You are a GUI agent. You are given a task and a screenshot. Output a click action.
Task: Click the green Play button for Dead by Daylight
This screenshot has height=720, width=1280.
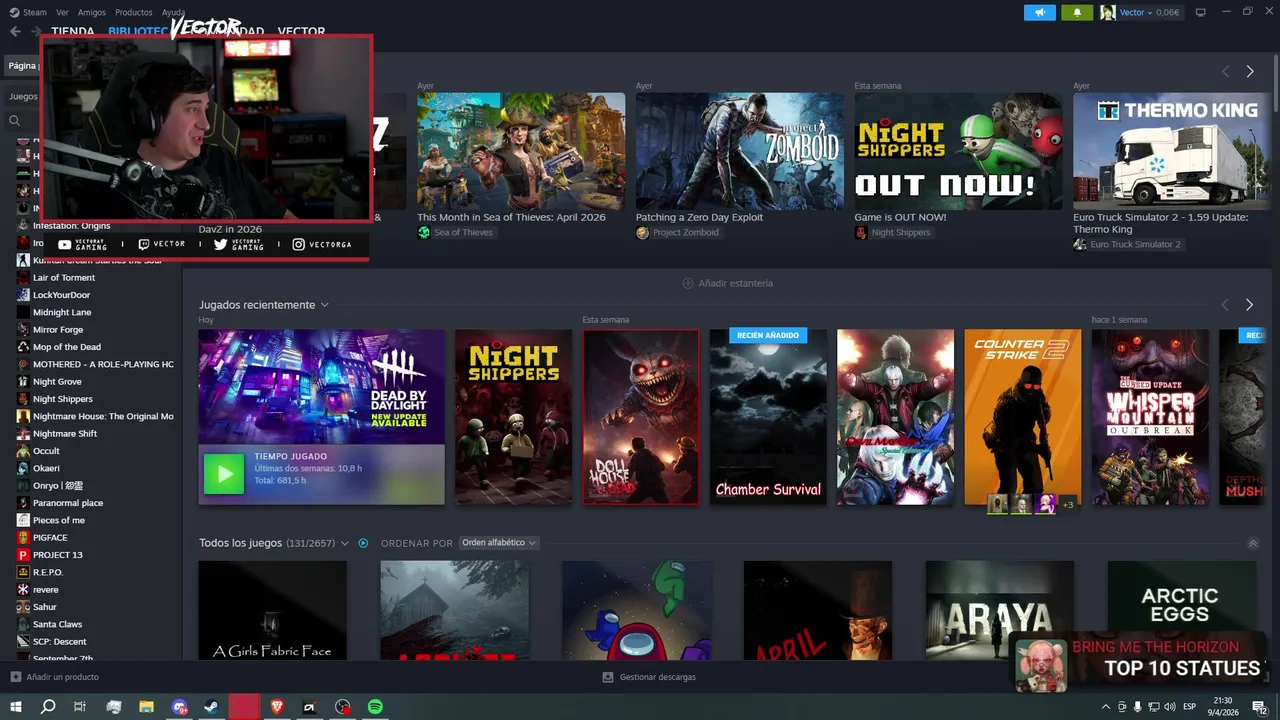pos(223,473)
